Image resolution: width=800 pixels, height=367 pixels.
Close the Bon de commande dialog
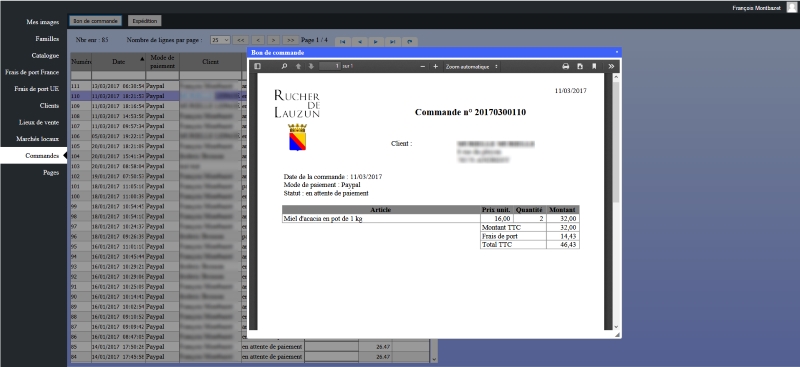point(617,52)
